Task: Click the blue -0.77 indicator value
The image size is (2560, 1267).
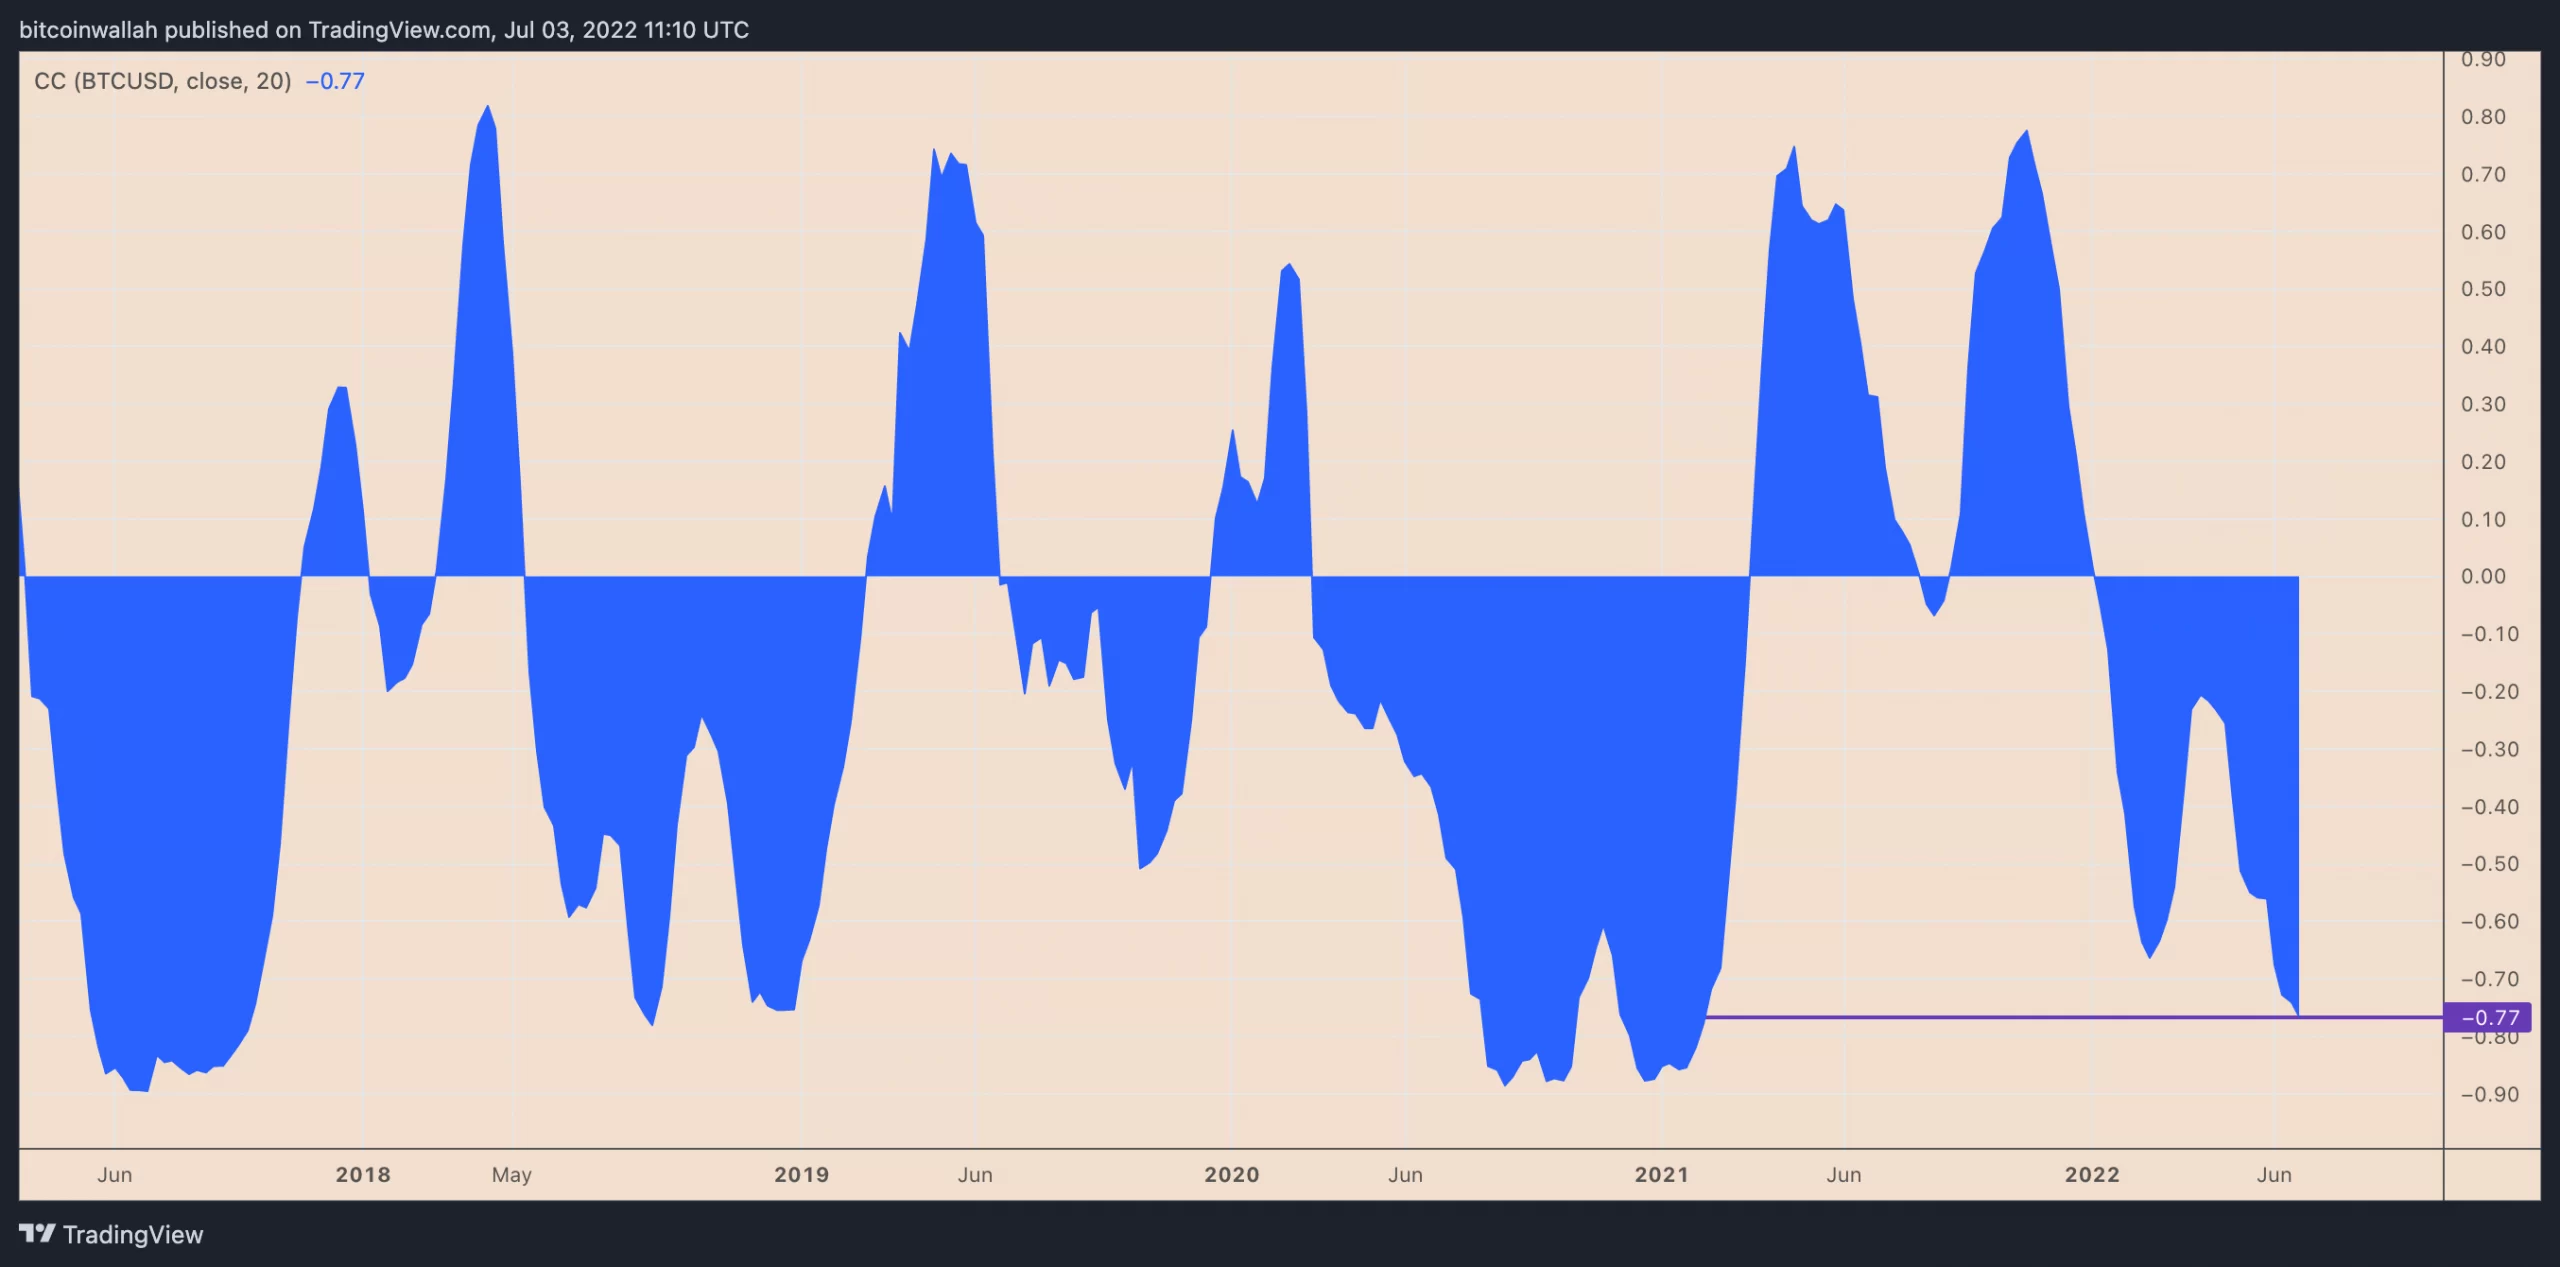Action: click(x=335, y=81)
